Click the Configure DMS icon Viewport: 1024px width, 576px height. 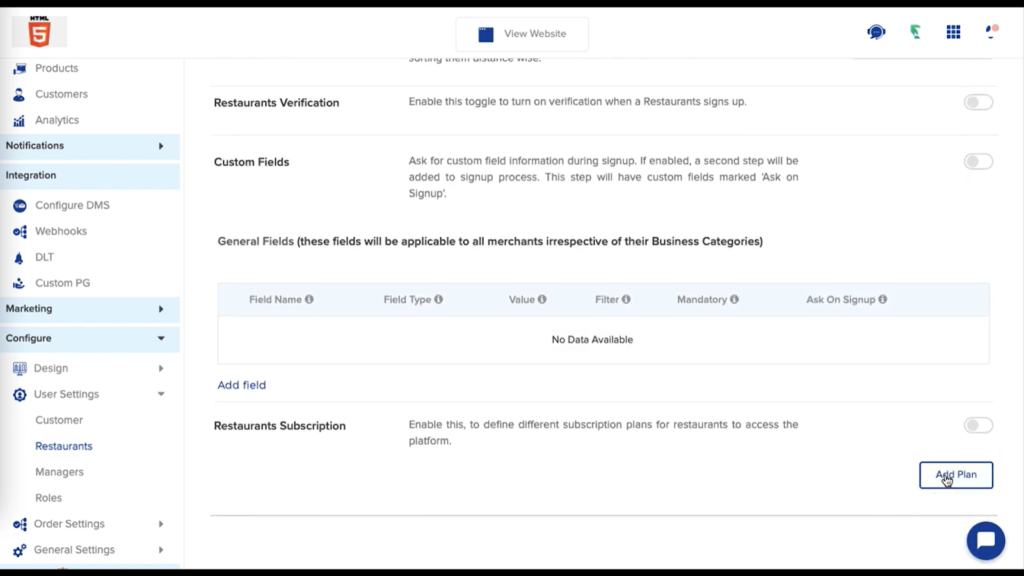tap(20, 206)
